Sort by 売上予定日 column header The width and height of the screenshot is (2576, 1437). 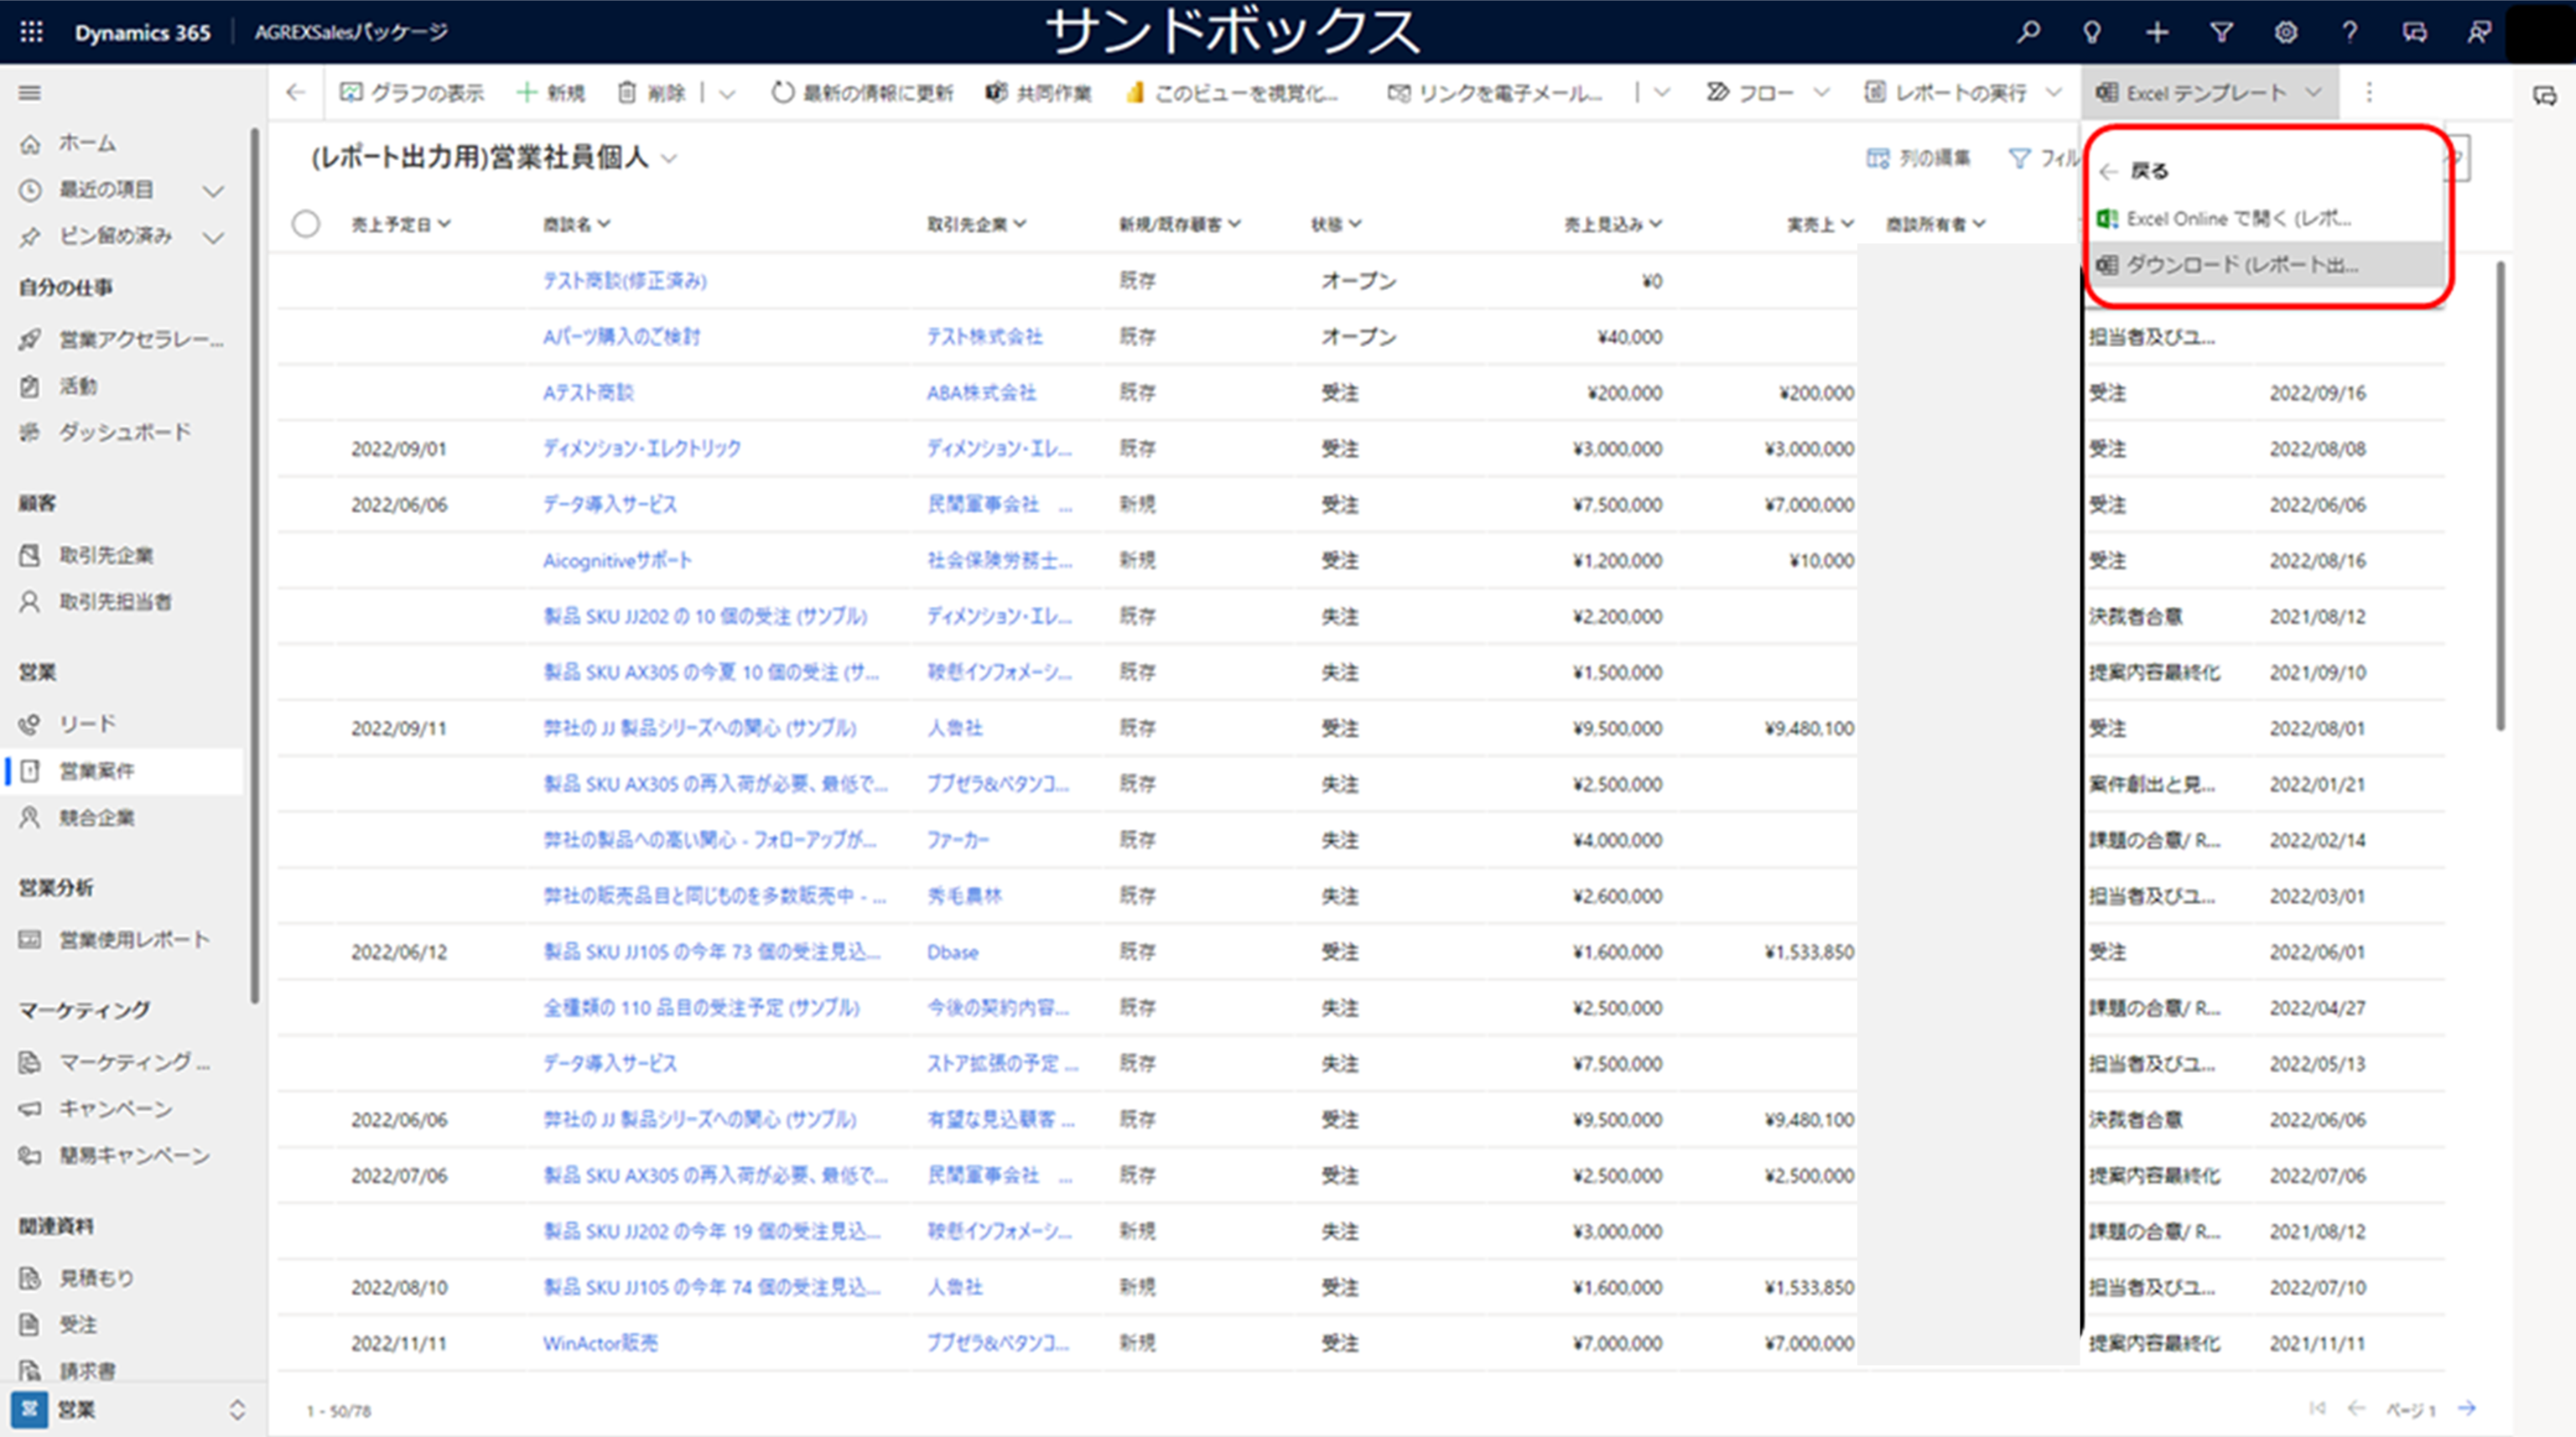click(401, 224)
